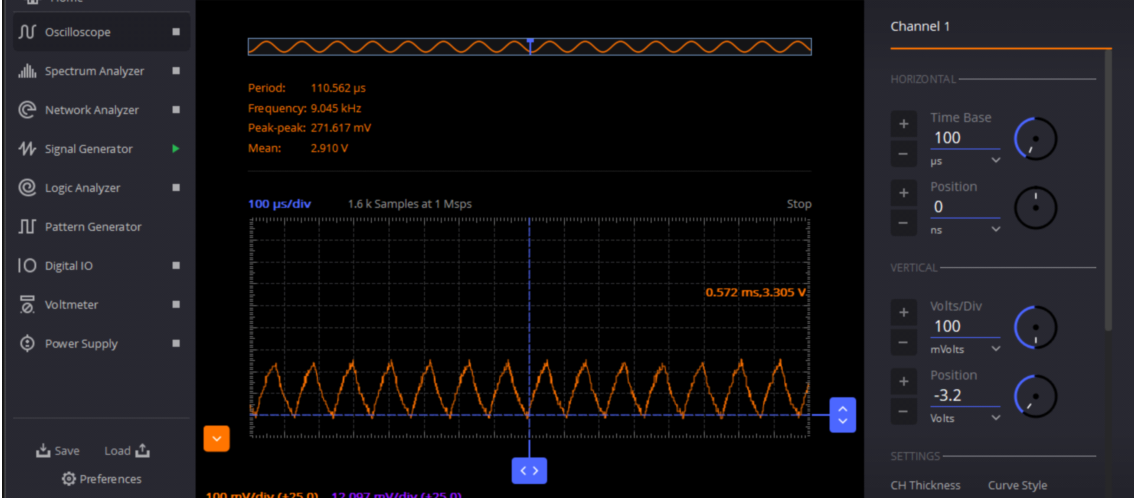Decrease vertical Position with minus button
This screenshot has height=498, width=1134.
(903, 412)
